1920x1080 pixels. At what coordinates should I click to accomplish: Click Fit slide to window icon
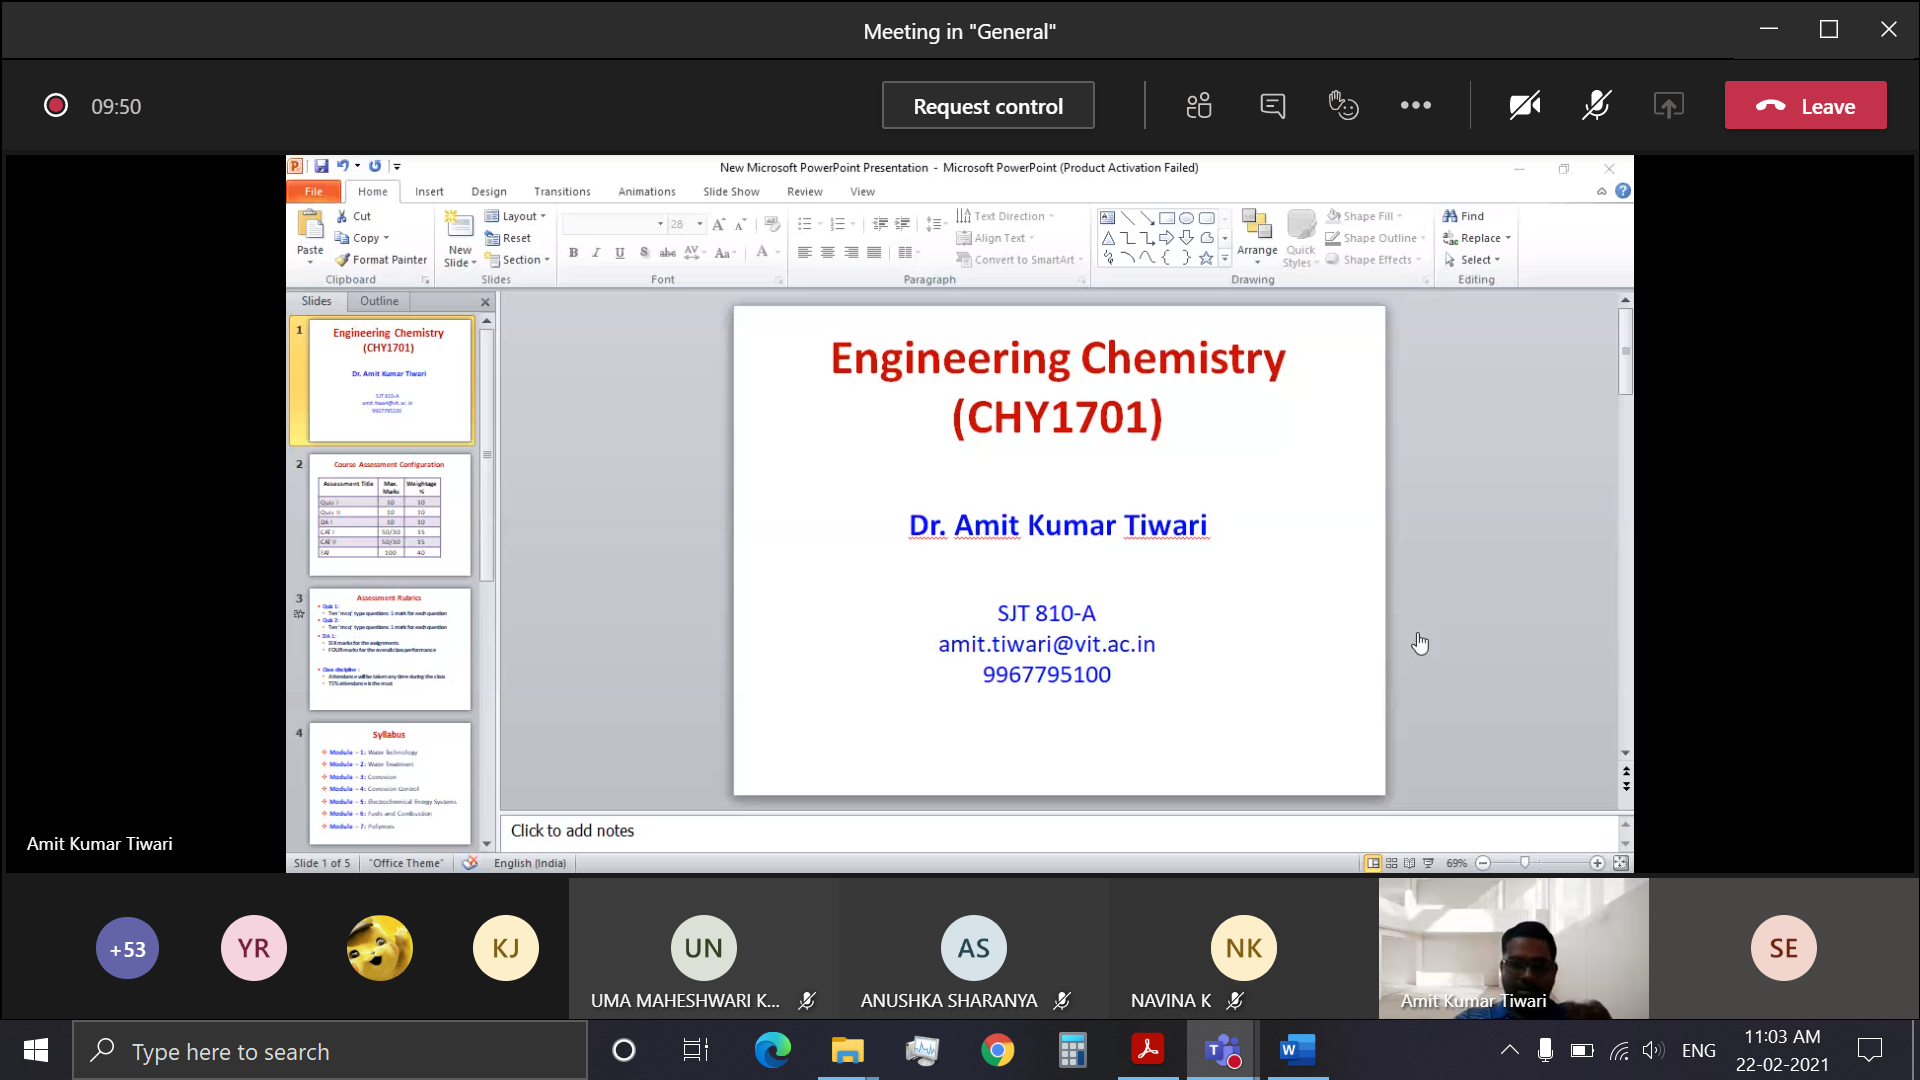click(x=1621, y=863)
